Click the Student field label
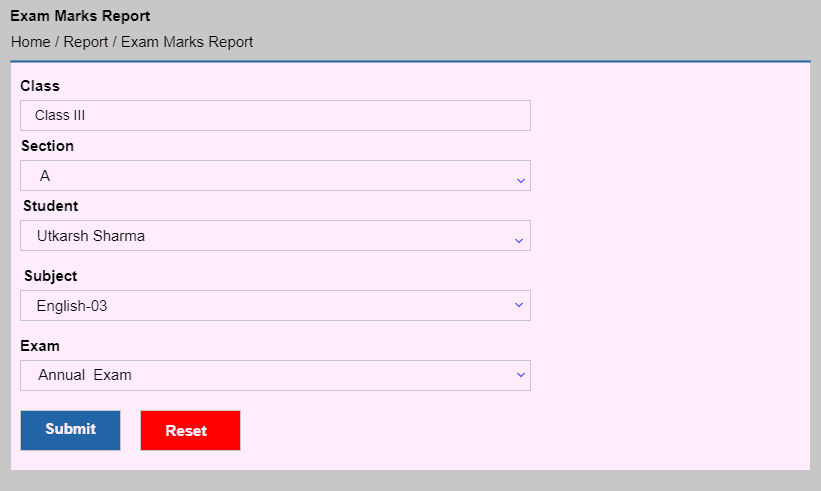Screen dimensions: 821x491 coord(51,206)
